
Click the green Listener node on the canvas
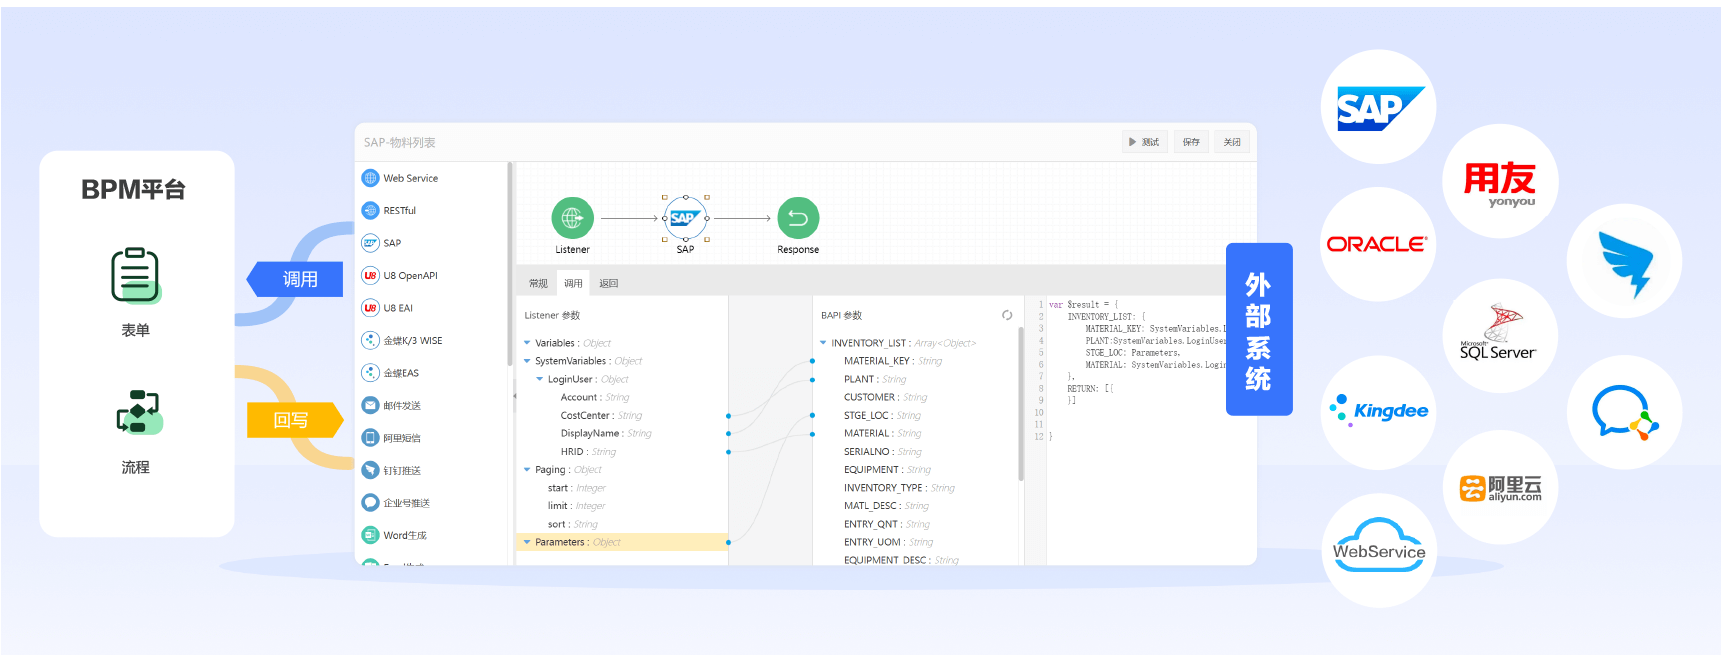point(572,217)
